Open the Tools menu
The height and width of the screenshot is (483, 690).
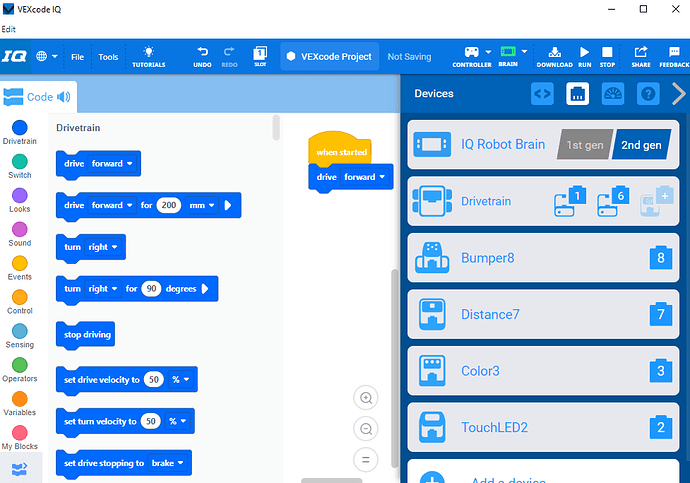pos(108,57)
